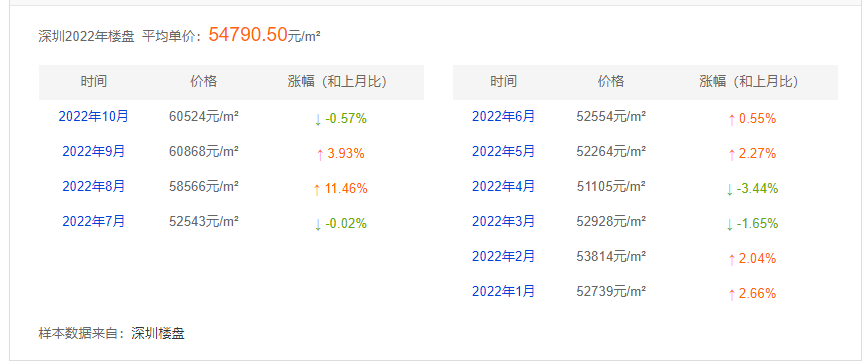The image size is (863, 362).
Task: Click the right table 价格 column header
Action: 611,82
